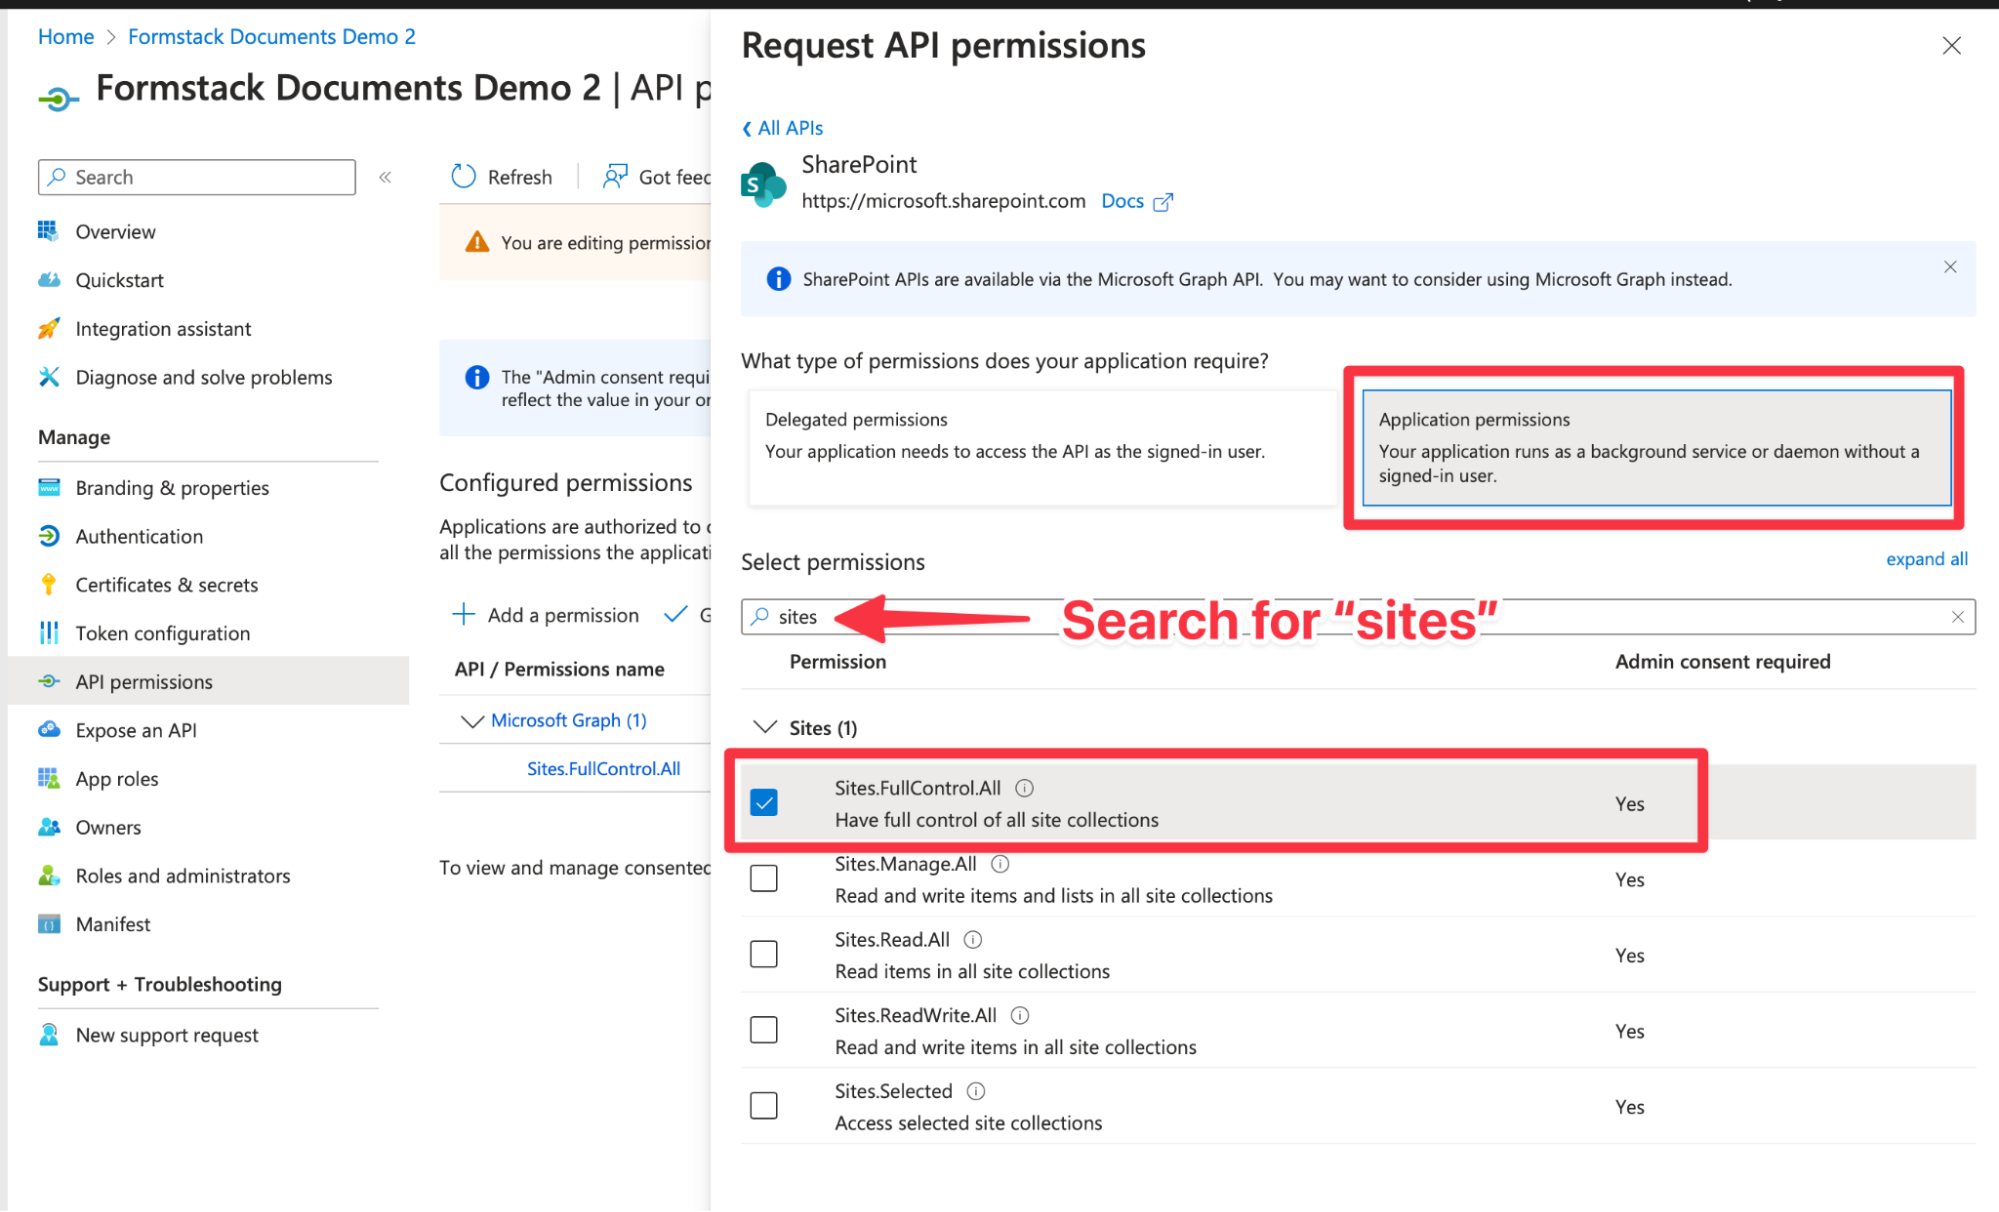The width and height of the screenshot is (1999, 1212).
Task: Click the Certificates & secrets key icon
Action: (x=48, y=585)
